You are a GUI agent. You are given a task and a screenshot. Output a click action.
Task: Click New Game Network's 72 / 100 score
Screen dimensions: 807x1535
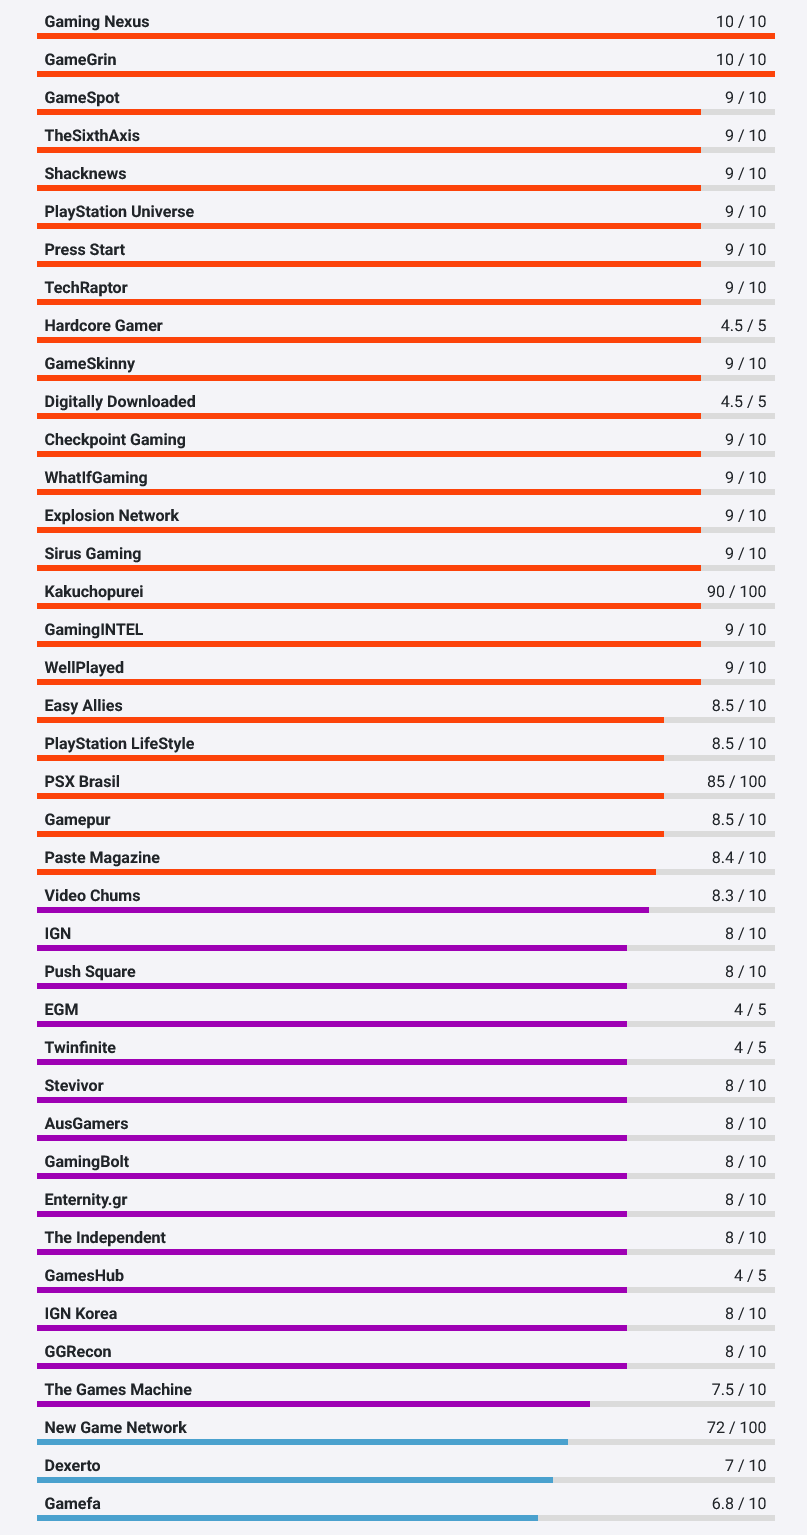pyautogui.click(x=736, y=1428)
